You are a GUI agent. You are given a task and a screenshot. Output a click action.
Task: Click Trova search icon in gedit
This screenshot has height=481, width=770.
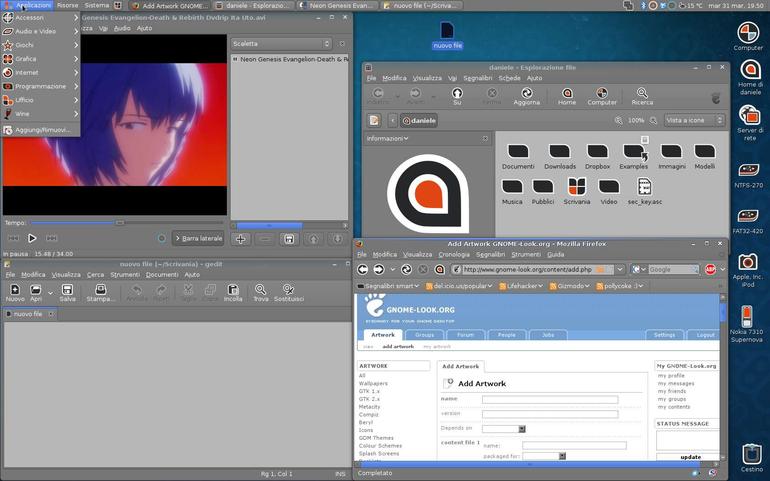[261, 293]
